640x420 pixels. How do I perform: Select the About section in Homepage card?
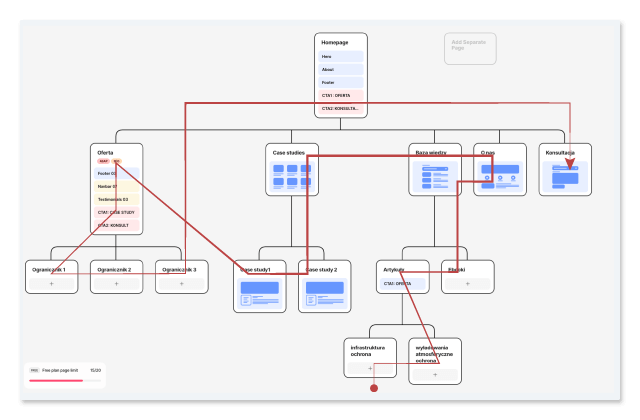pos(340,70)
